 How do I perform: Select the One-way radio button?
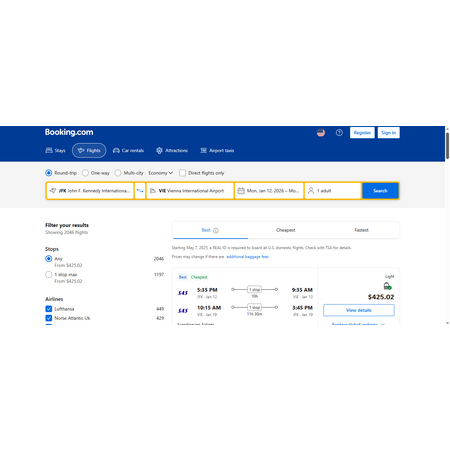coord(85,173)
